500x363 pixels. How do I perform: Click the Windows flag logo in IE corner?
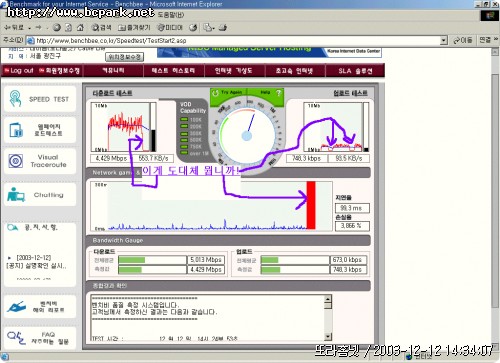click(x=489, y=15)
